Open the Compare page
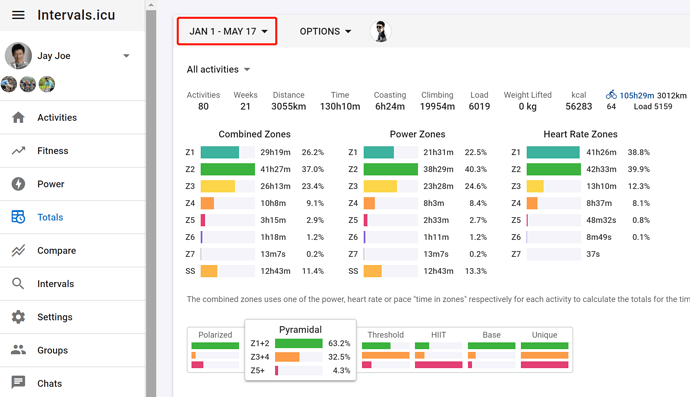690x397 pixels. tap(73, 250)
